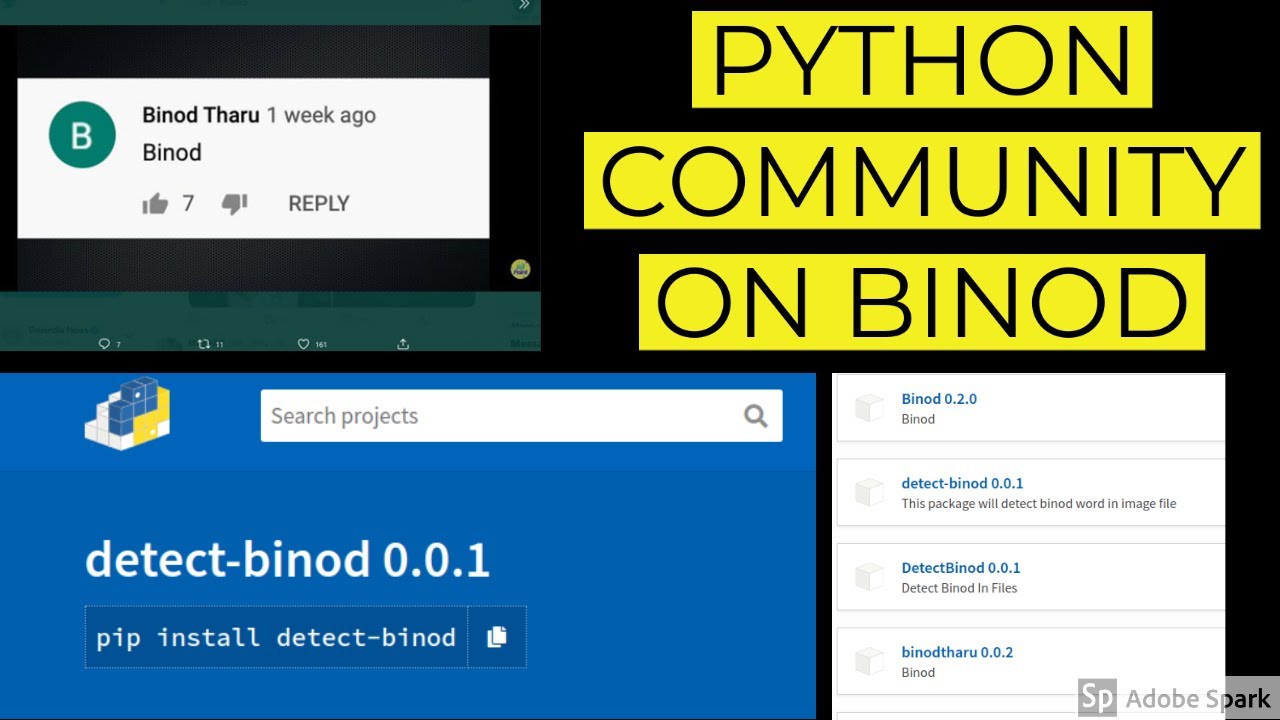Open the DetectBinod 0.0.1 result
Image resolution: width=1280 pixels, height=720 pixels.
tap(961, 568)
